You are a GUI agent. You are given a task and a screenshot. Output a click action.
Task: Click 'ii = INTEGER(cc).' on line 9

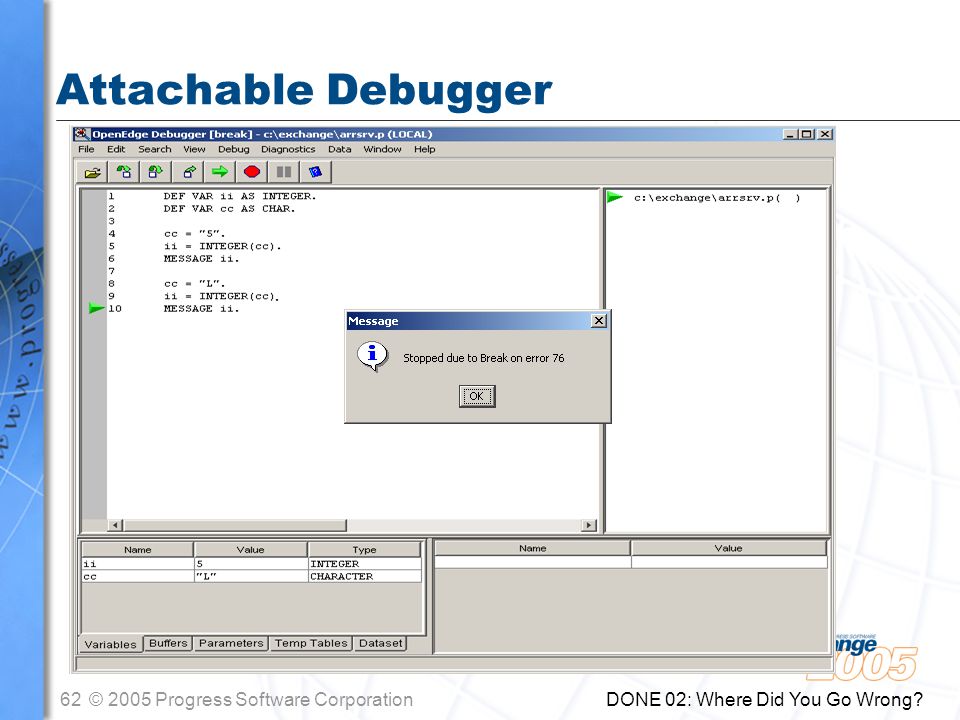[x=222, y=296]
